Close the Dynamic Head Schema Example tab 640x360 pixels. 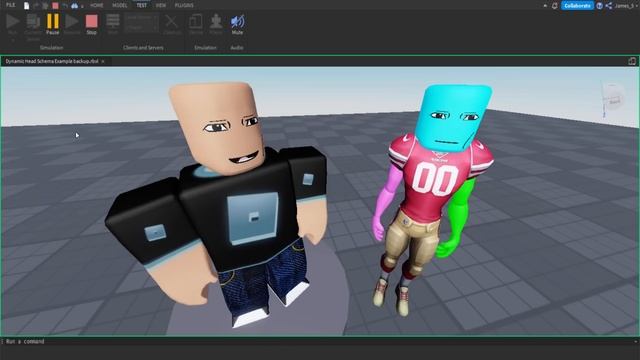[x=103, y=61]
